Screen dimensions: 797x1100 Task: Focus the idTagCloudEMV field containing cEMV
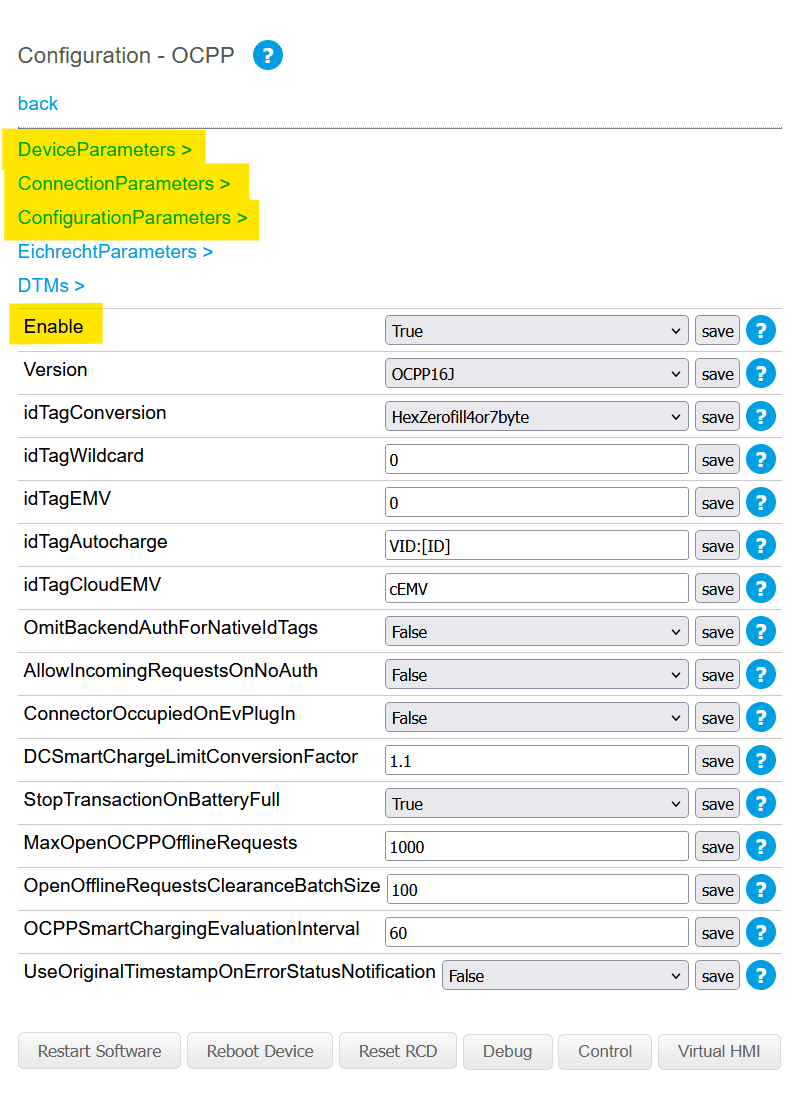click(537, 589)
